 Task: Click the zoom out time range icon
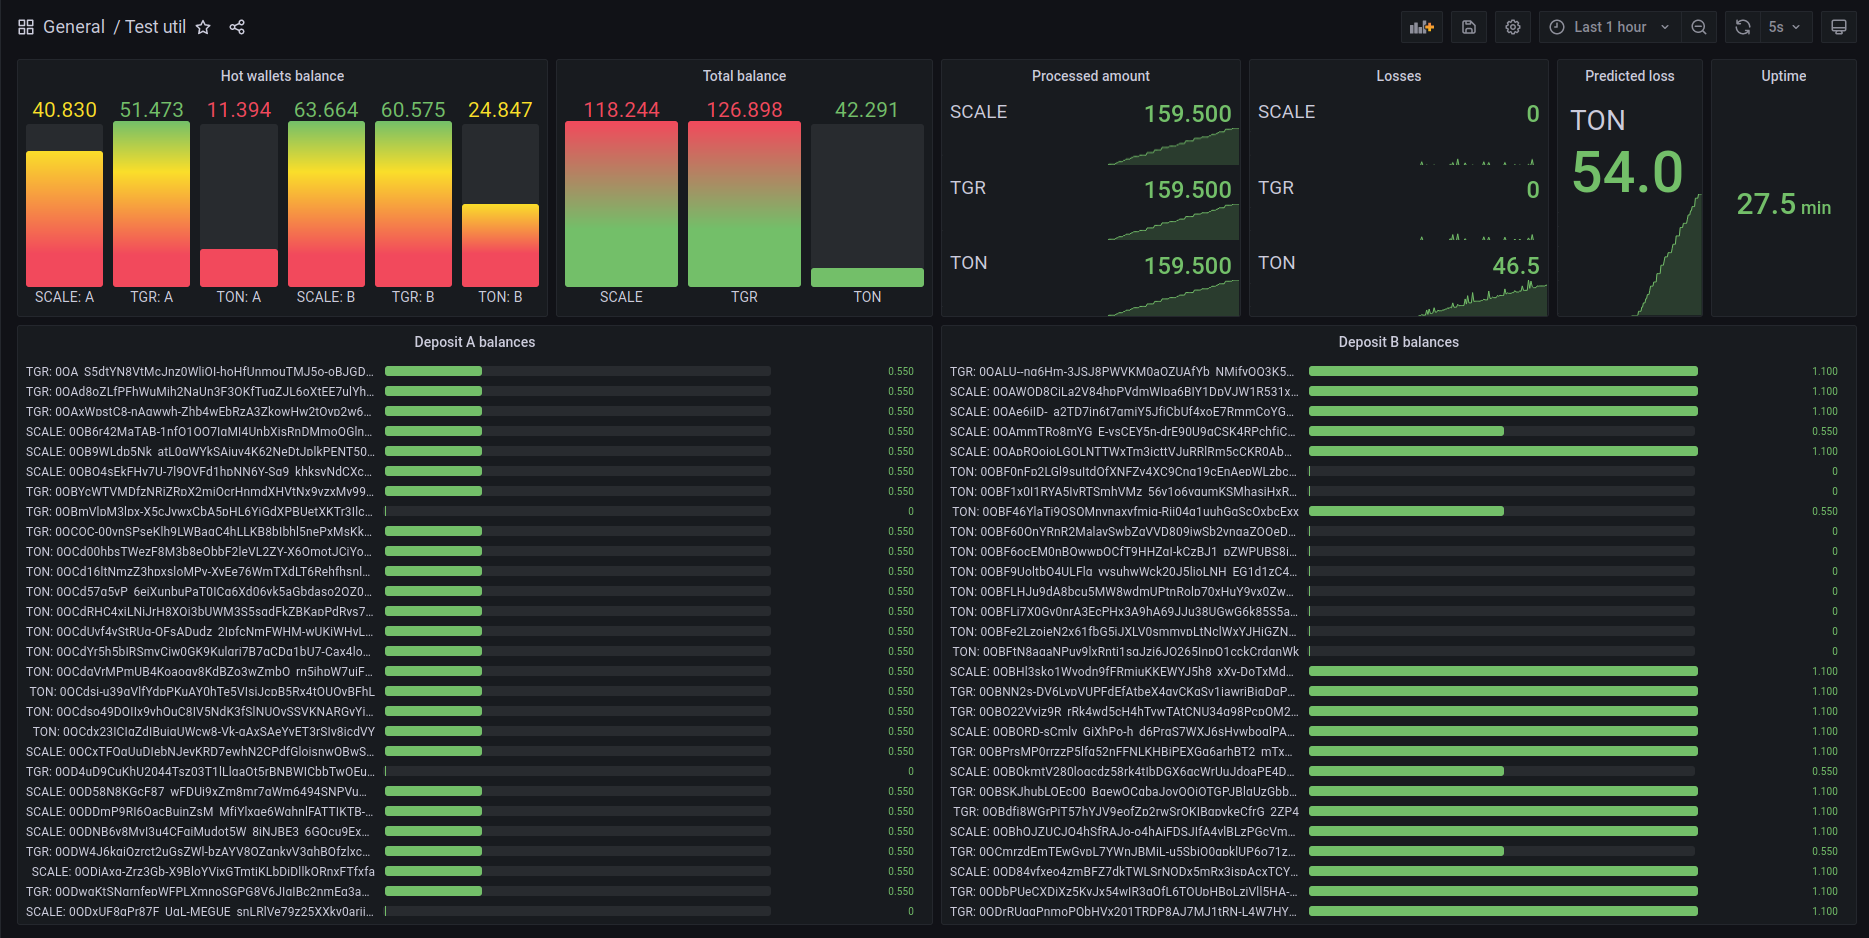tap(1699, 27)
